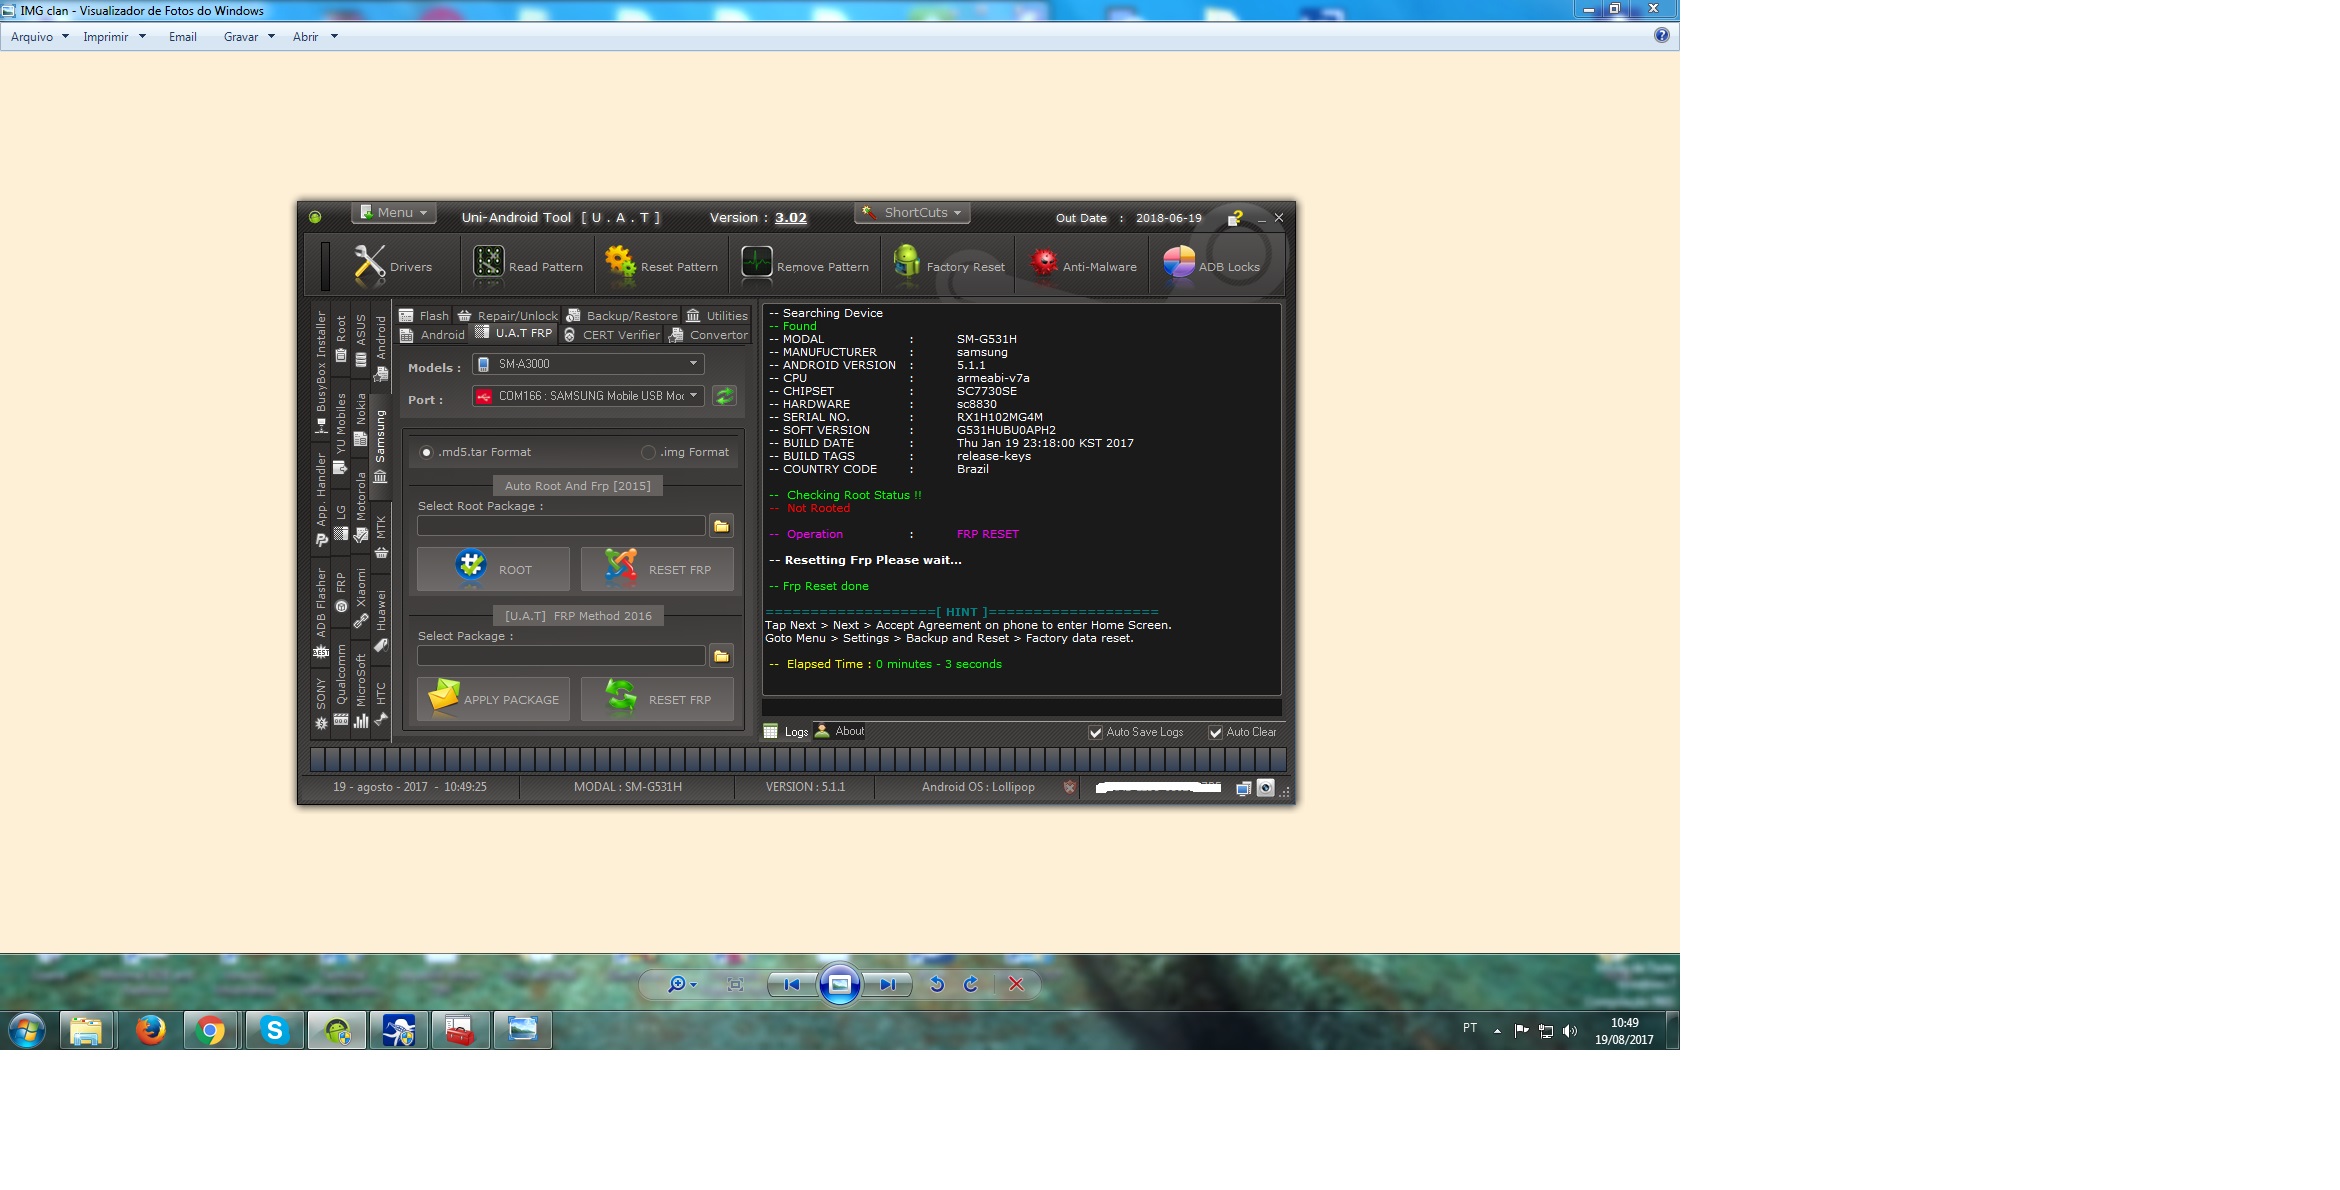2340x1190 pixels.
Task: Open the ShortCuts dropdown
Action: coord(912,213)
